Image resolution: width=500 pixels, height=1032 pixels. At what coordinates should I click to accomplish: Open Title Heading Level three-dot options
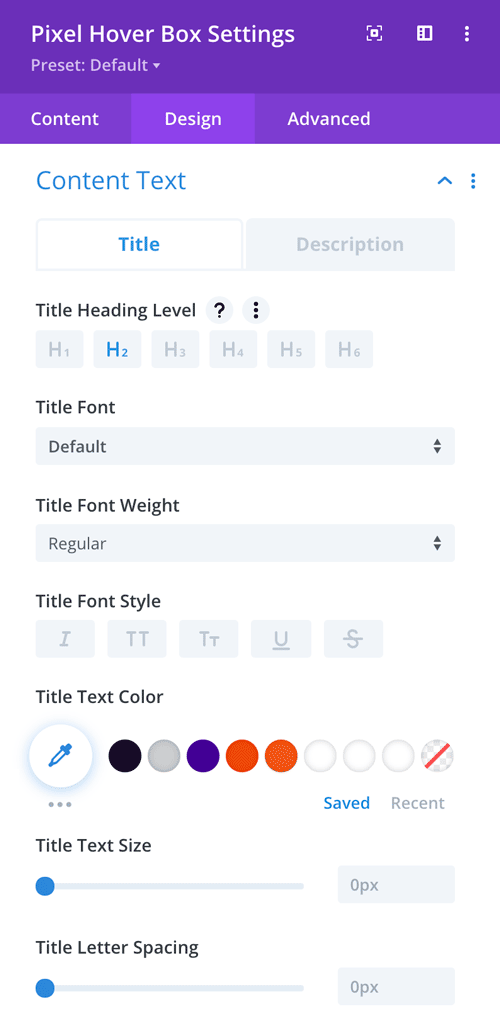[x=256, y=310]
